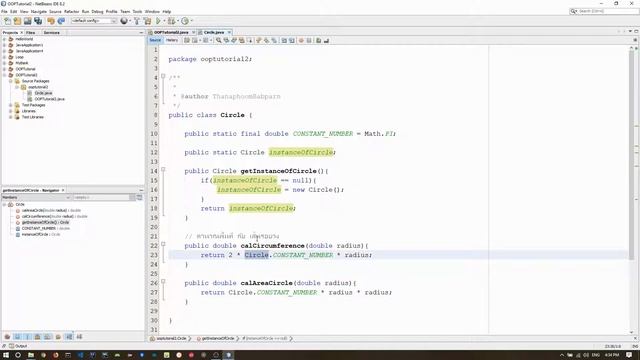Open File Explorer from taskbar
Screen dimensions: 640x360
(31, 355)
